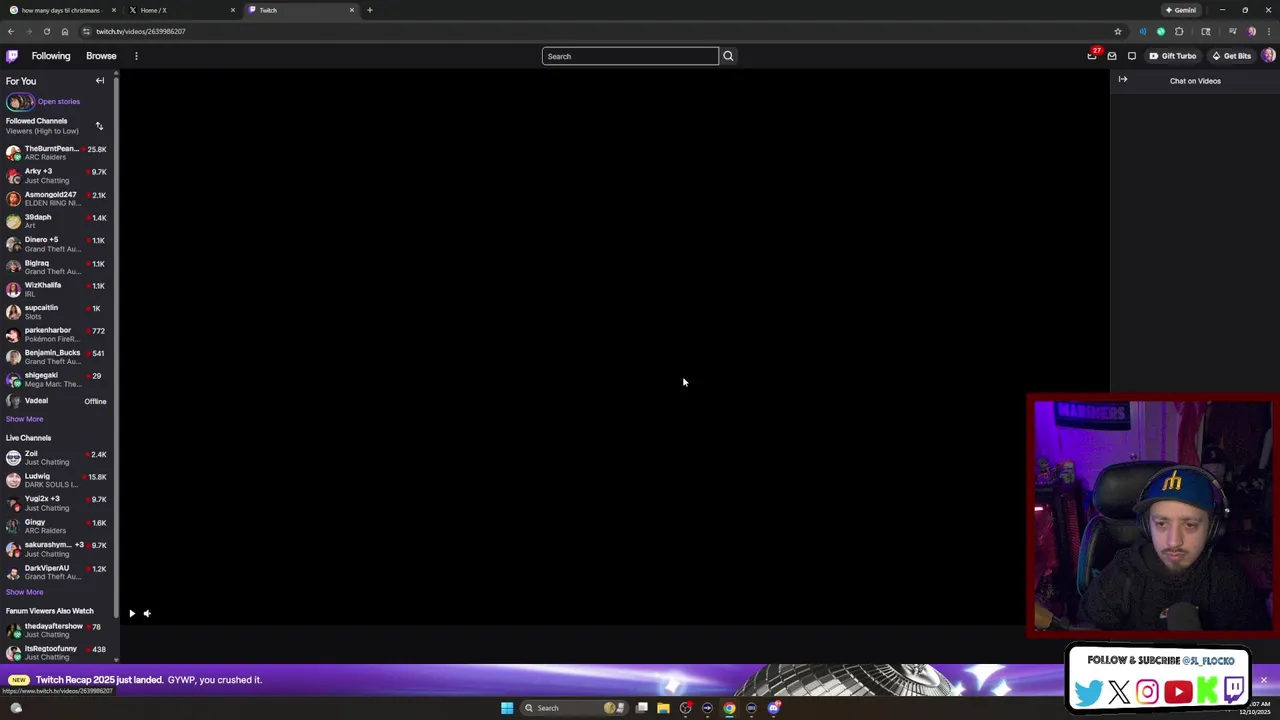Open DarkViperAU channel

click(x=57, y=572)
